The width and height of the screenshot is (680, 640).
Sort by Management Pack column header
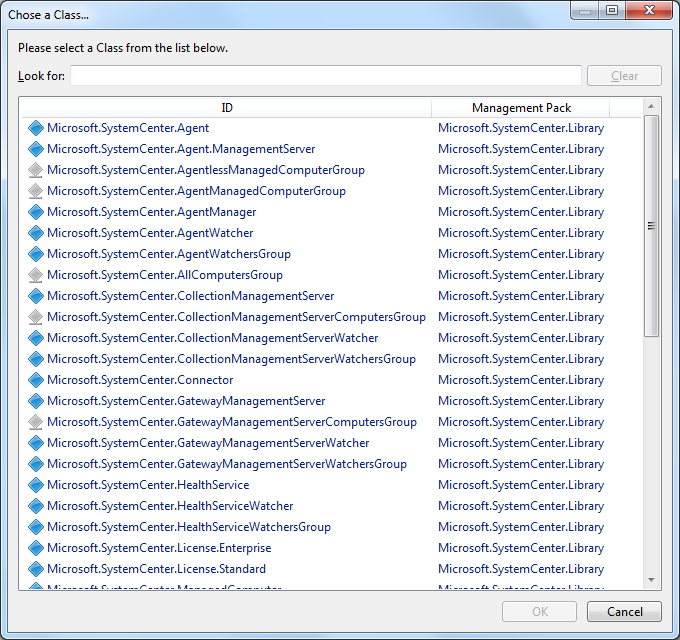click(x=521, y=108)
